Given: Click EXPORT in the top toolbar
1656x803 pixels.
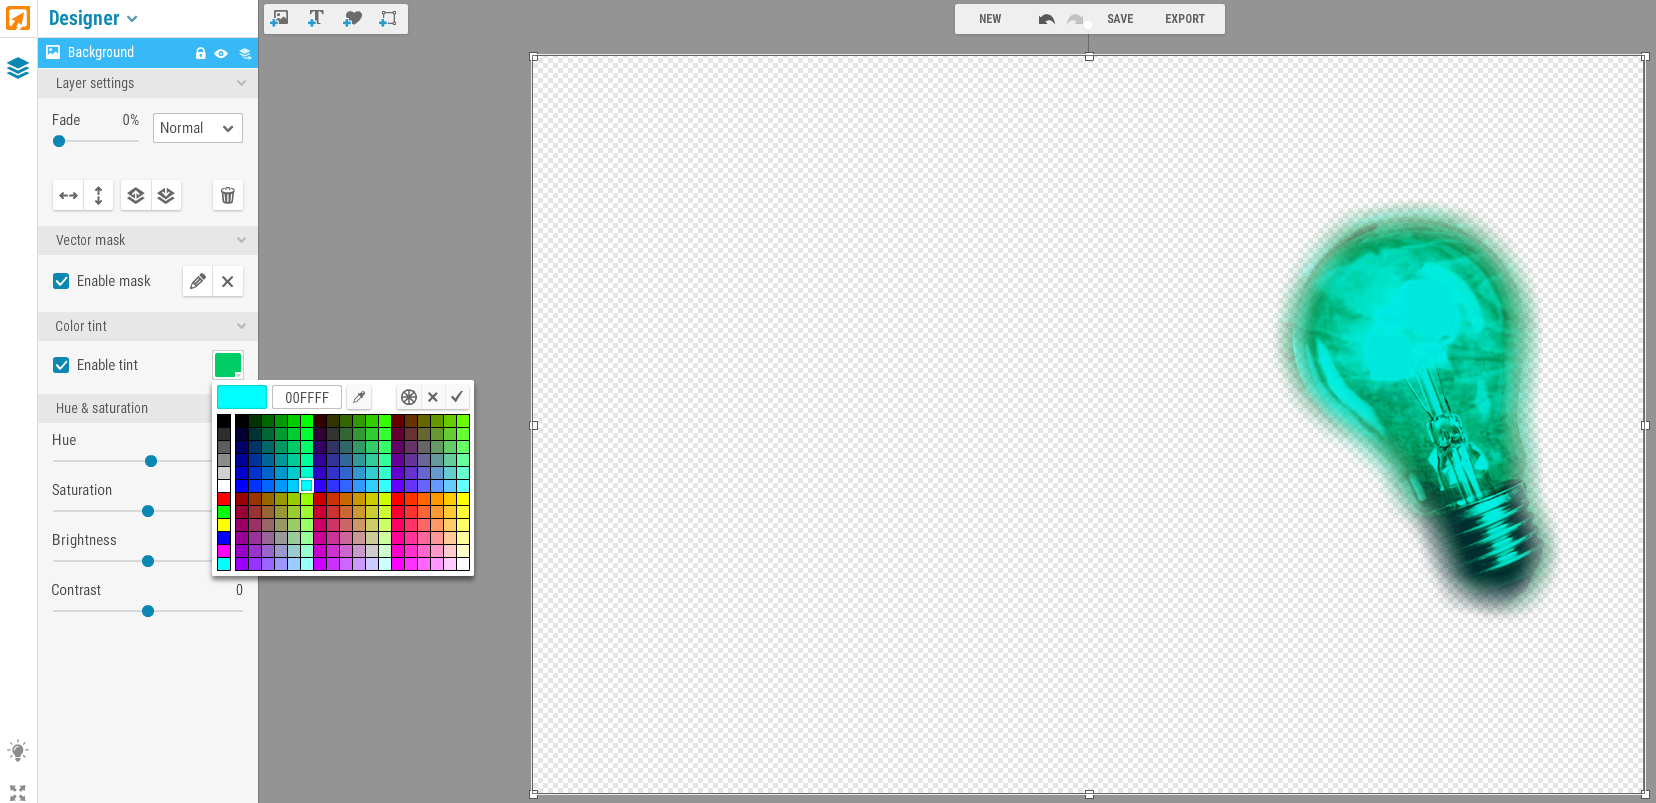Looking at the screenshot, I should (x=1184, y=19).
